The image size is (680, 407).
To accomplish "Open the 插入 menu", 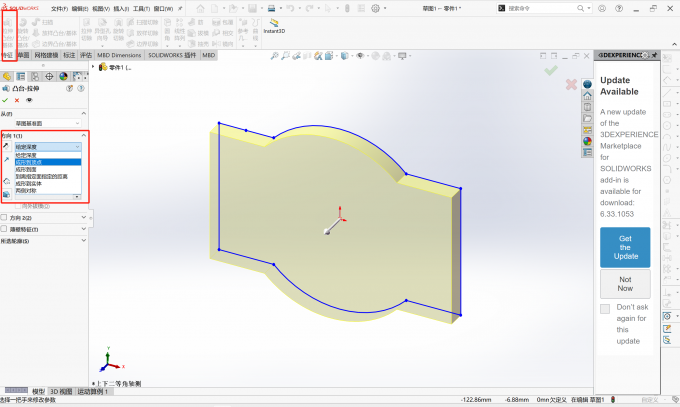I will coord(121,9).
